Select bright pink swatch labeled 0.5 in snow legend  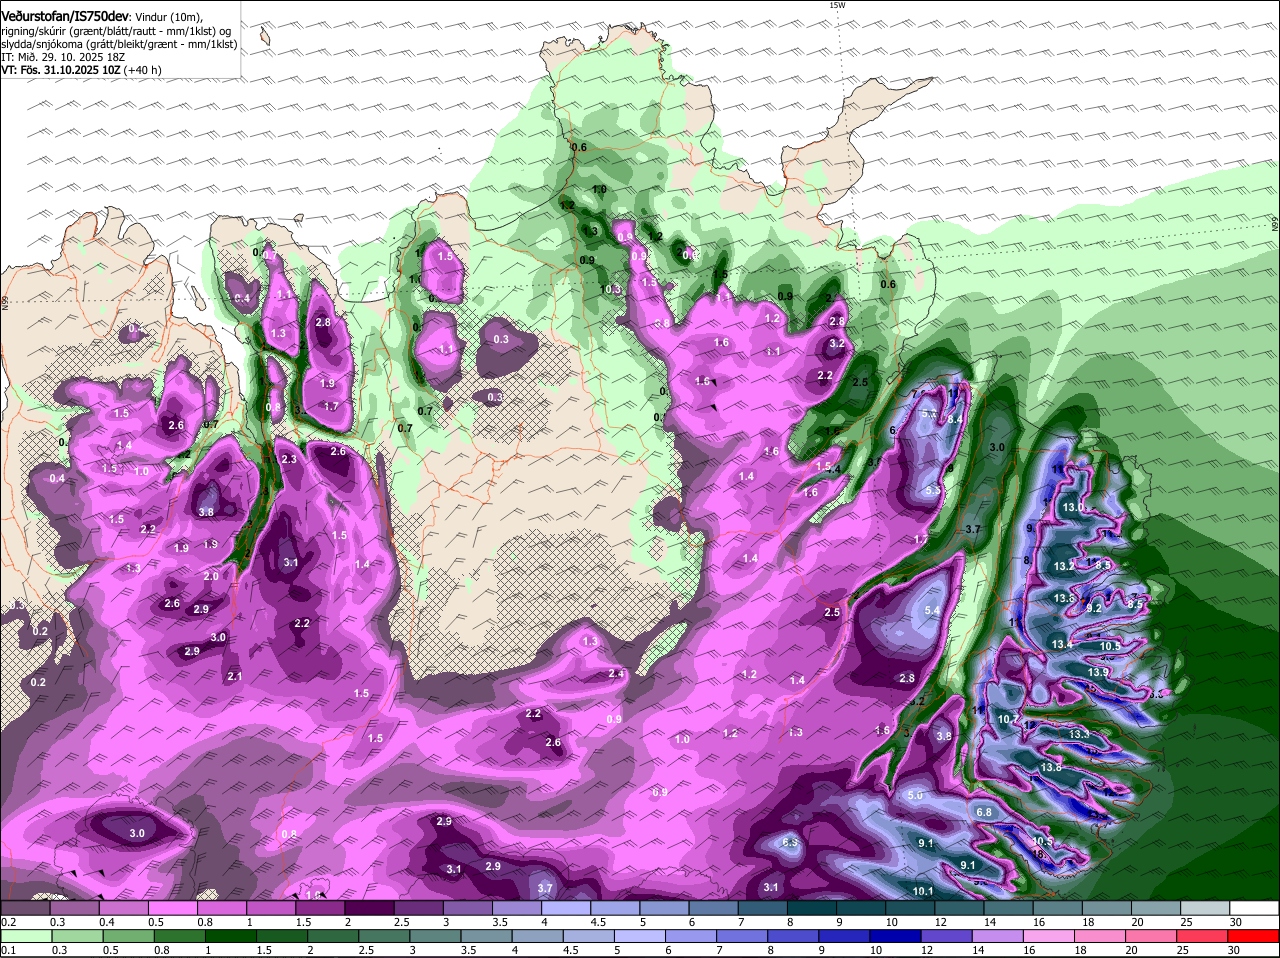(x=172, y=908)
